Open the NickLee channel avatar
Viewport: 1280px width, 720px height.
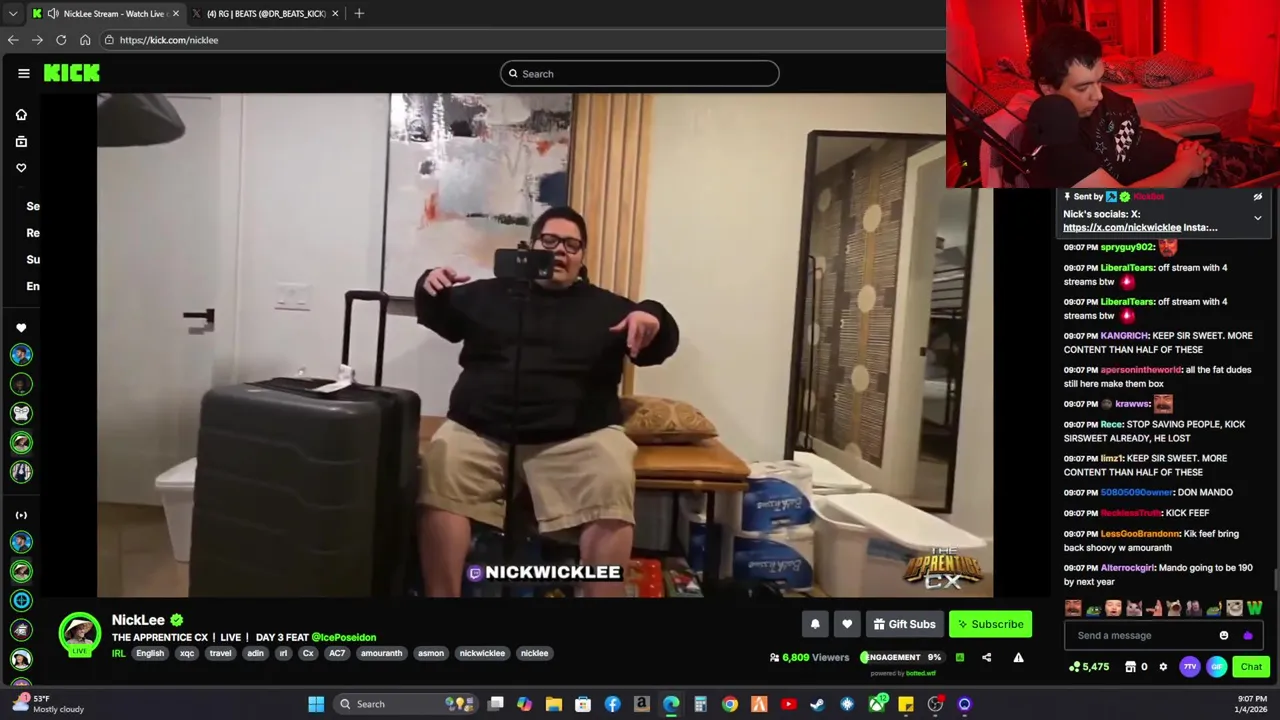tap(79, 633)
